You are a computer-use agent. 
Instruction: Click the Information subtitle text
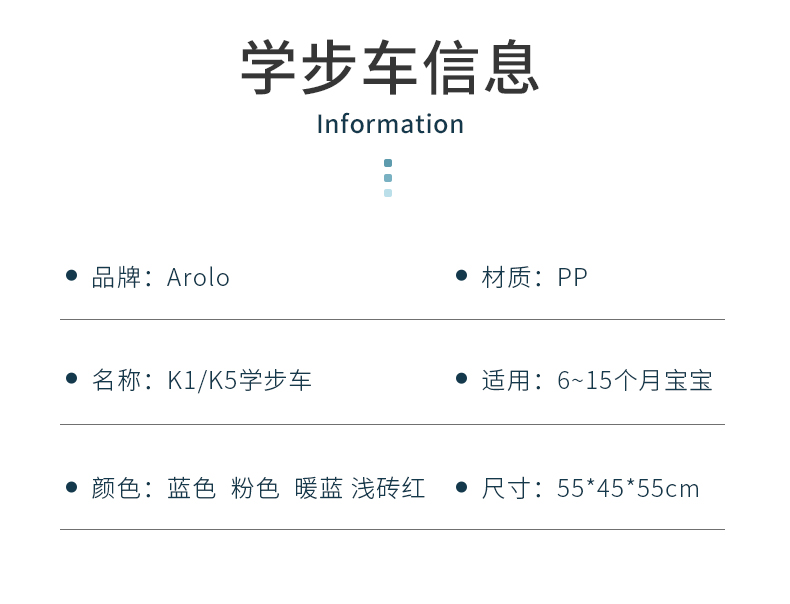pyautogui.click(x=390, y=124)
